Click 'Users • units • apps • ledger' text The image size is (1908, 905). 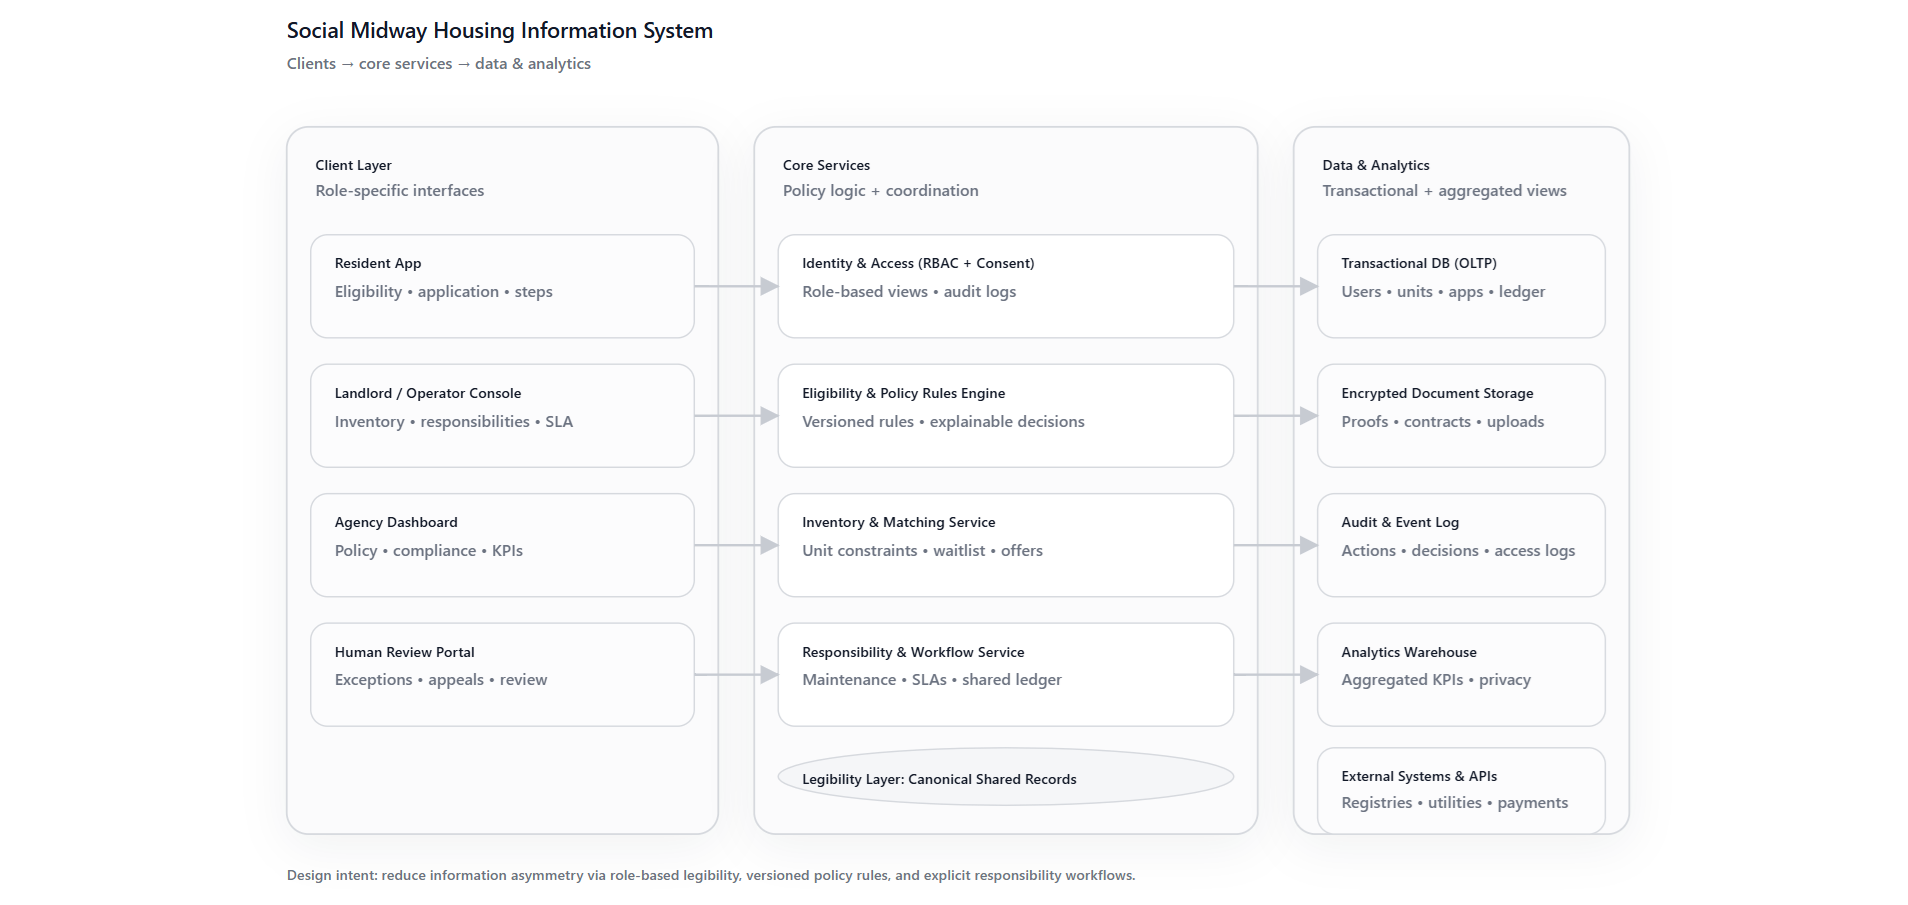[x=1443, y=292]
